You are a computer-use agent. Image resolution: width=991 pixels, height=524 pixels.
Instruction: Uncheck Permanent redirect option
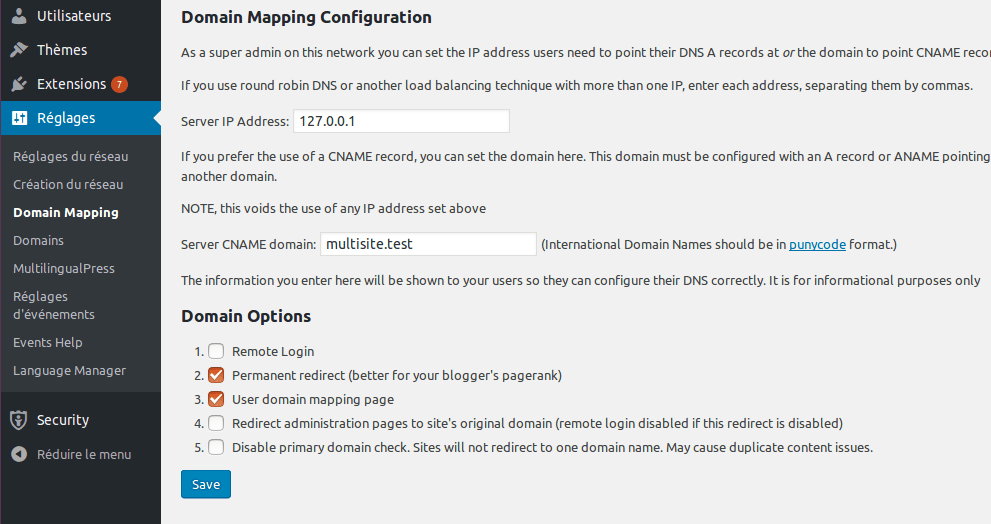(x=216, y=375)
